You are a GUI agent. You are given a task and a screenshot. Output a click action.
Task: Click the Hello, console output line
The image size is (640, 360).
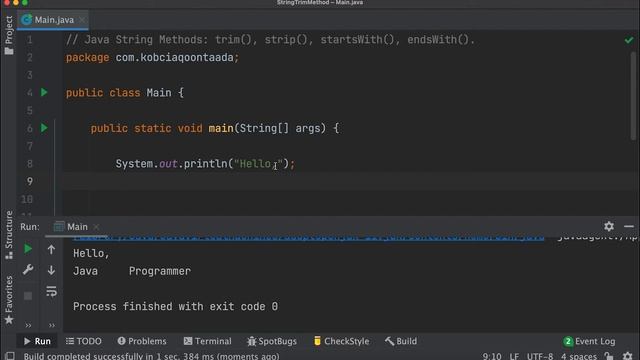tap(91, 253)
